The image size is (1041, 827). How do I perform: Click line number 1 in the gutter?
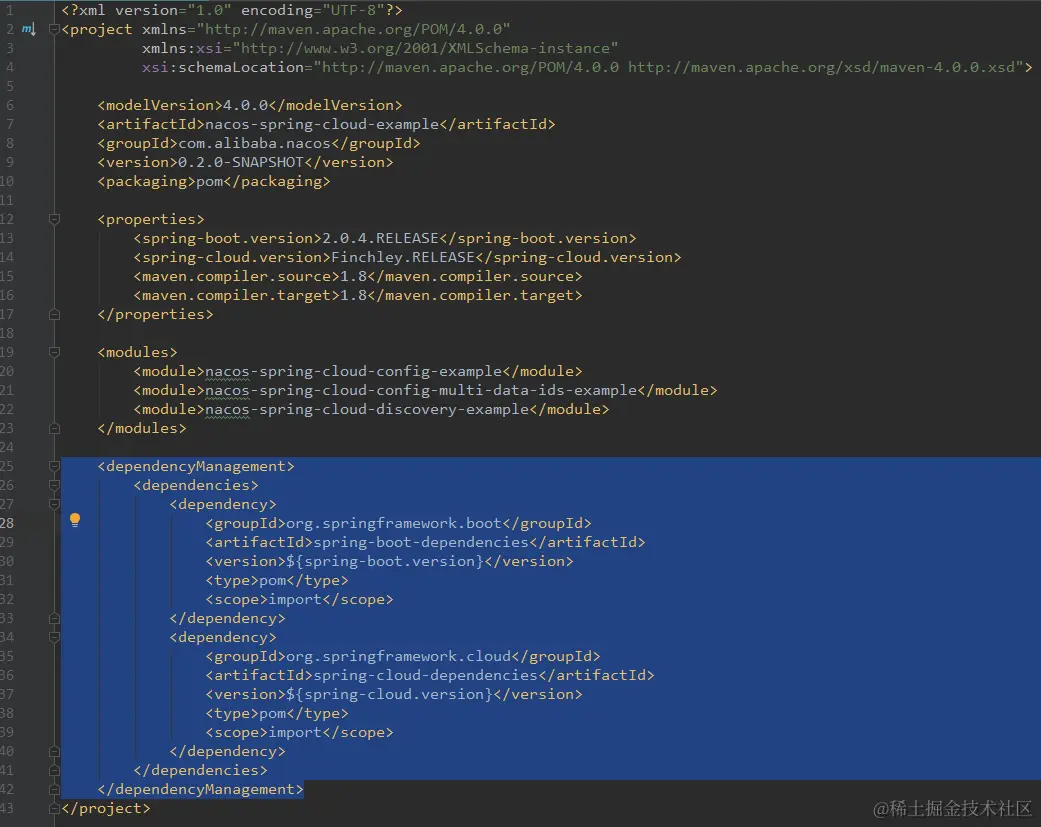[x=9, y=10]
